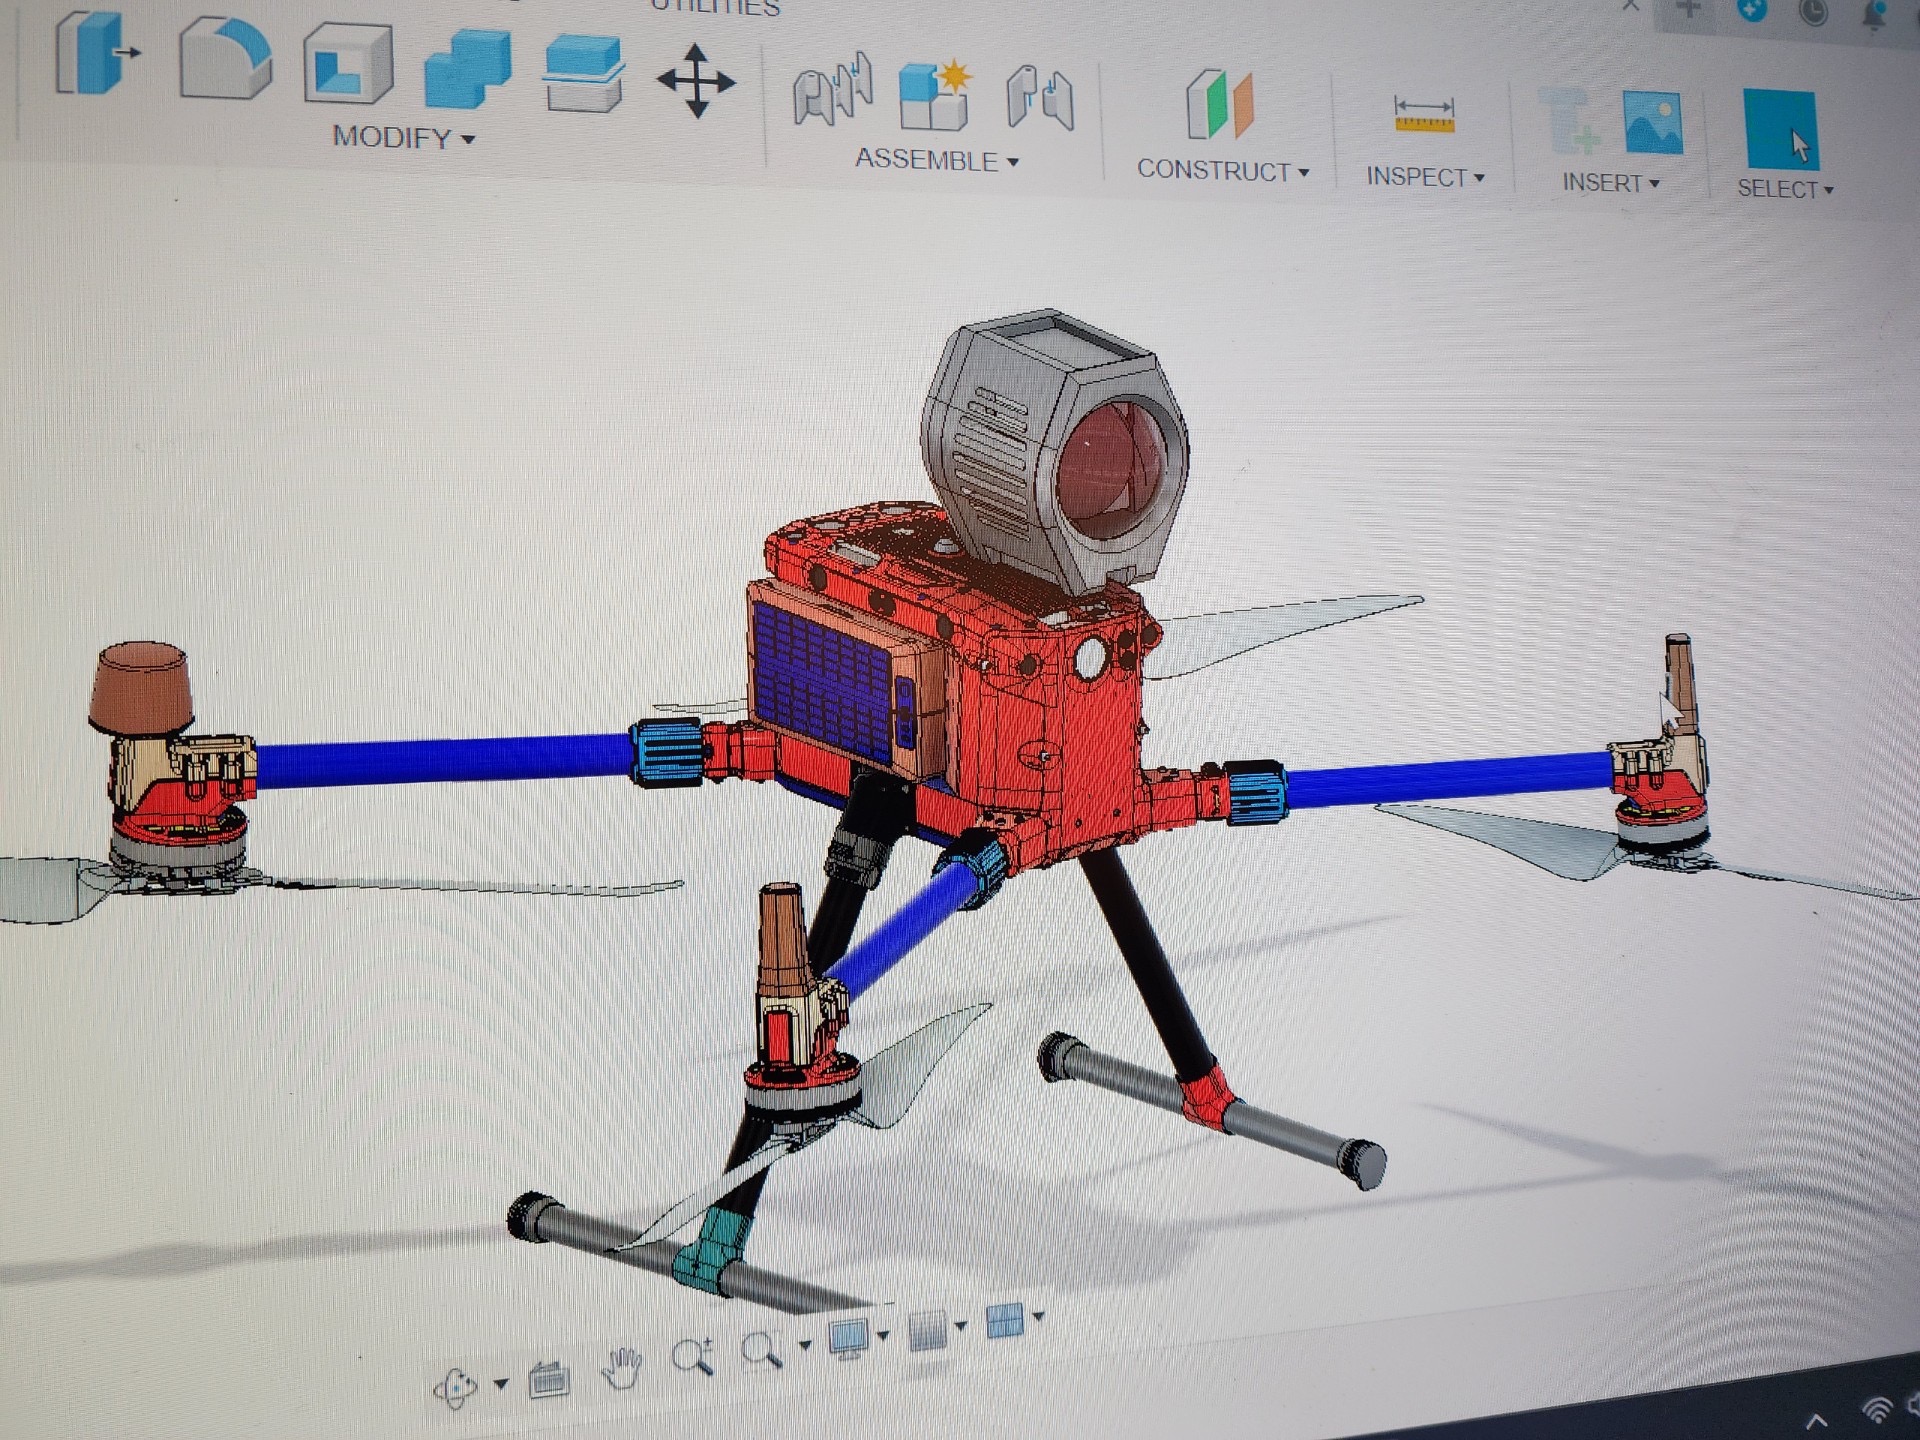
Task: Expand the Viewports dropdown arrow
Action: click(1039, 1316)
